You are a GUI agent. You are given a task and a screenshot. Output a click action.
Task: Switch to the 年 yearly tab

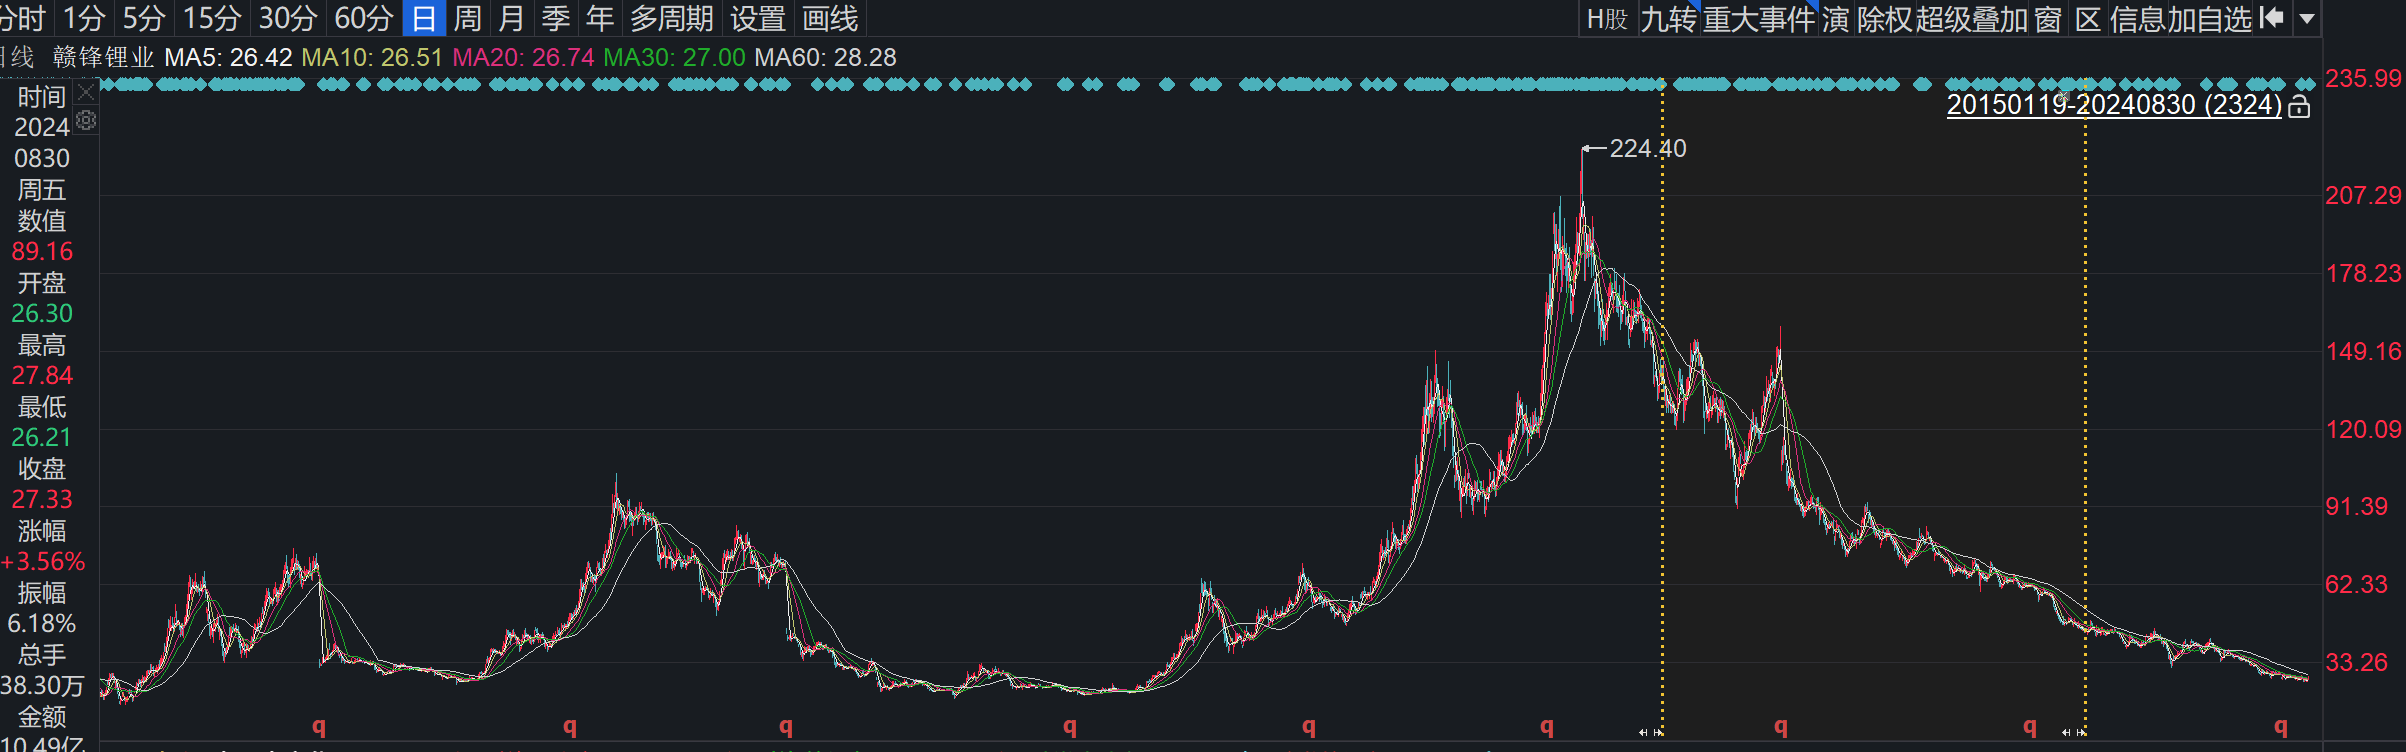point(600,18)
